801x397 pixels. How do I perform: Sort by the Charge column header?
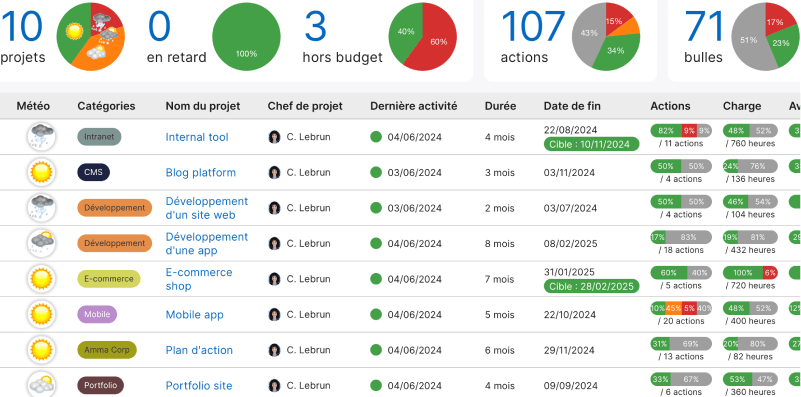coord(742,106)
